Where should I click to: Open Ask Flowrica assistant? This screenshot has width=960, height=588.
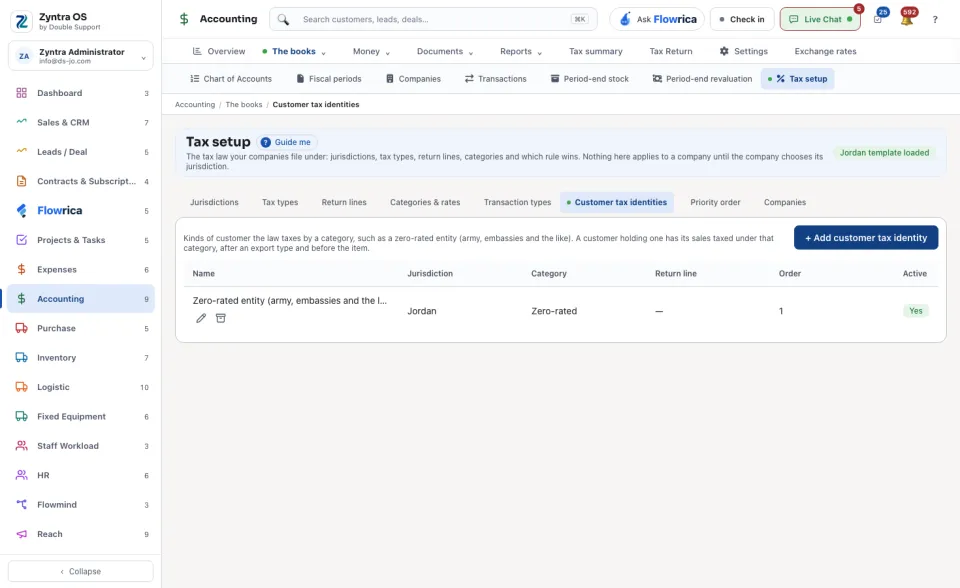click(658, 19)
